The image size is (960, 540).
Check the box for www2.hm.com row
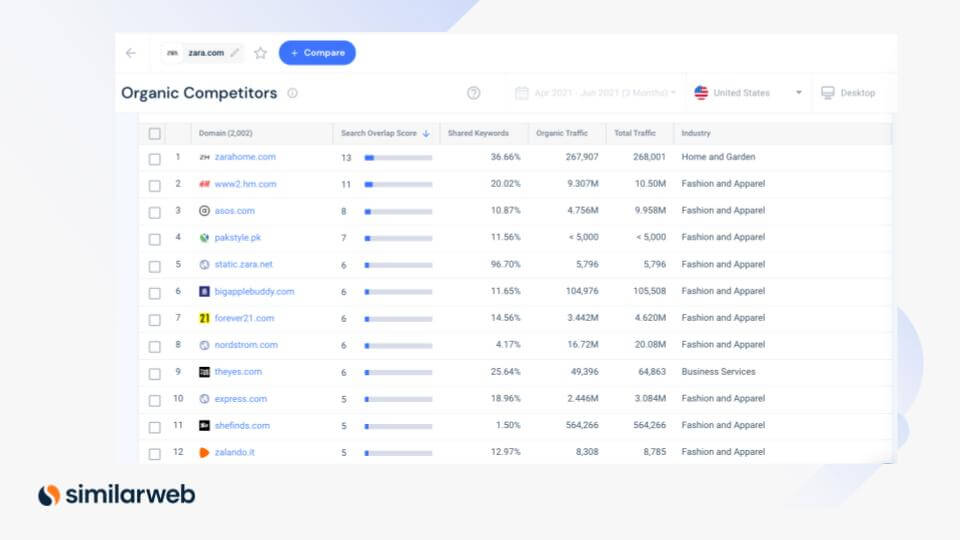click(x=154, y=186)
